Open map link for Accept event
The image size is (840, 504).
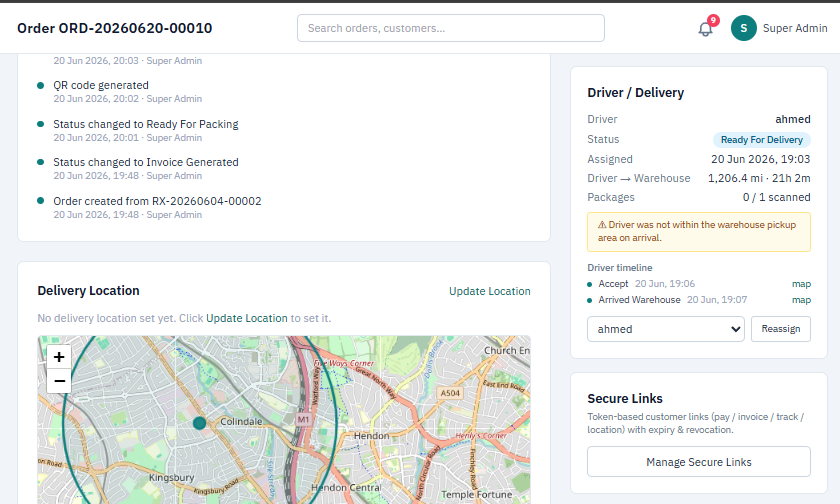(x=801, y=284)
